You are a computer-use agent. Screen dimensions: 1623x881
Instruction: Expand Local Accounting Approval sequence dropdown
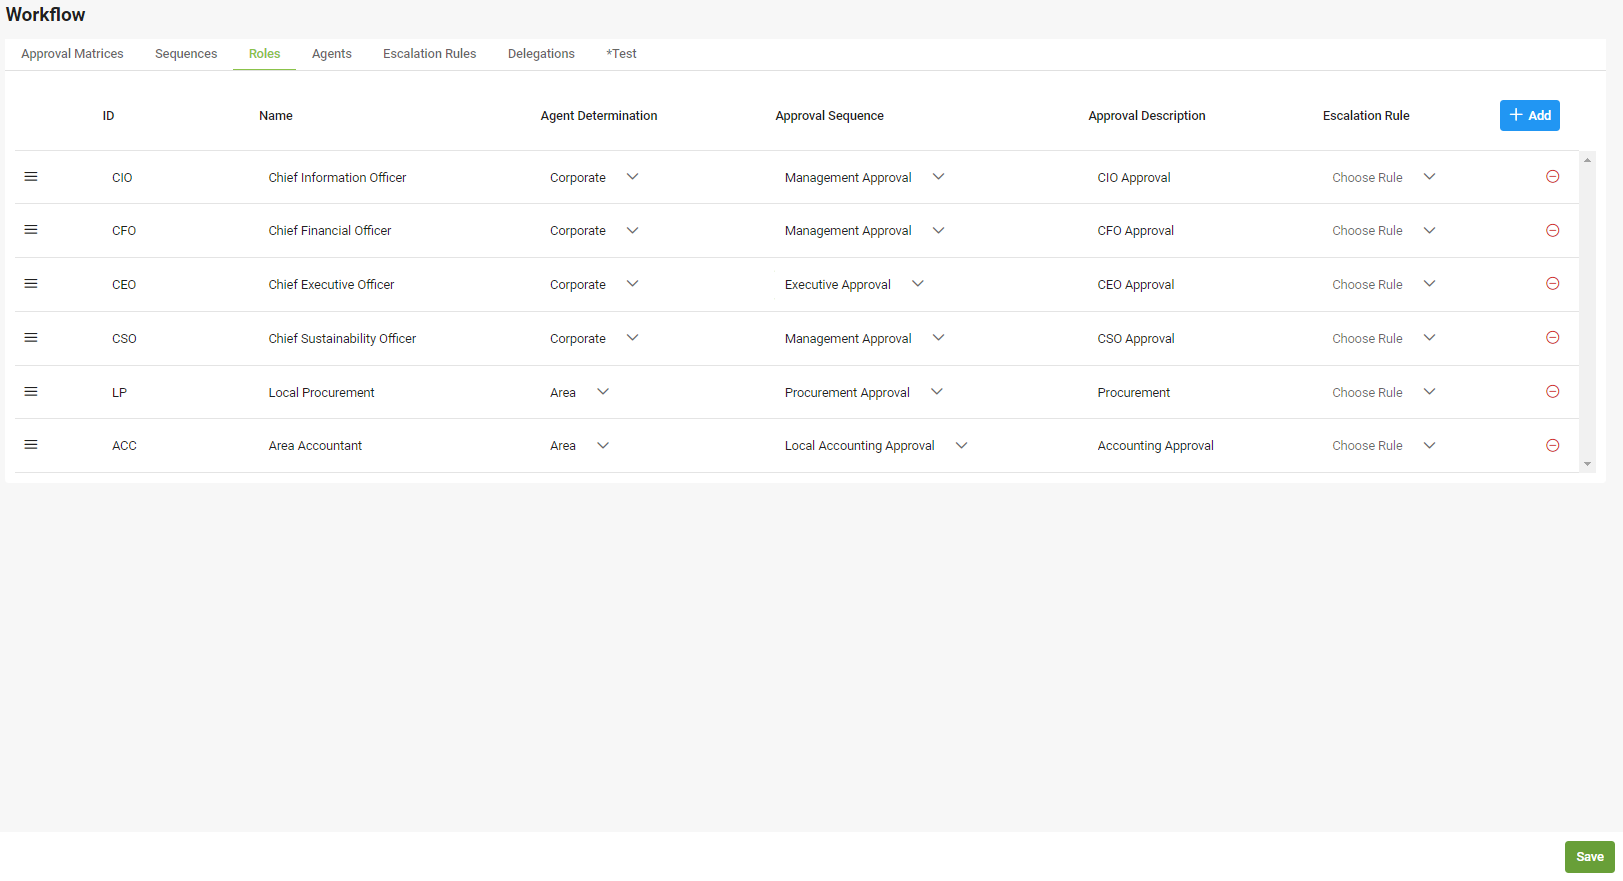point(961,445)
